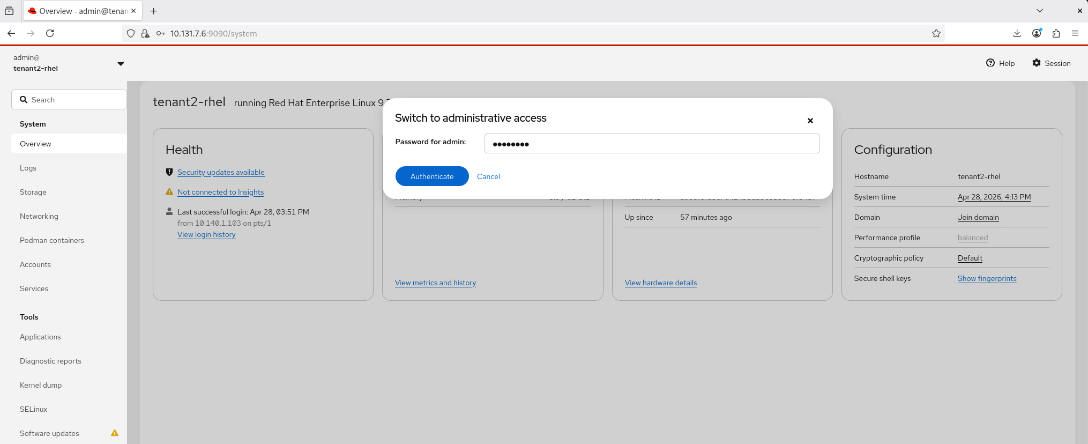The width and height of the screenshot is (1088, 444).
Task: Select Overview in the sidebar
Action: (x=68, y=144)
